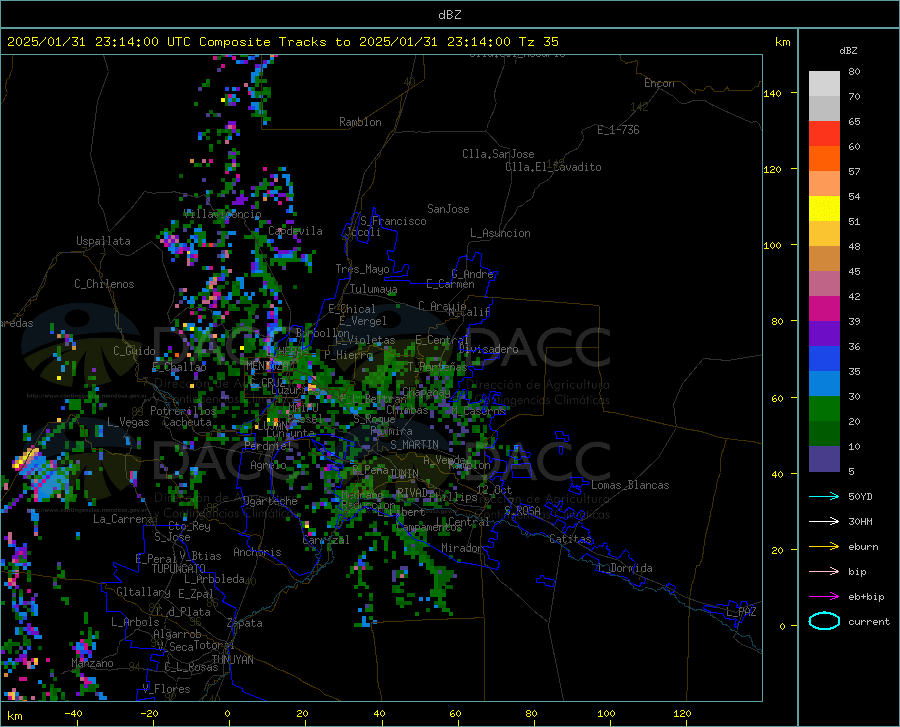Click the Capdevila map label

coord(295,231)
